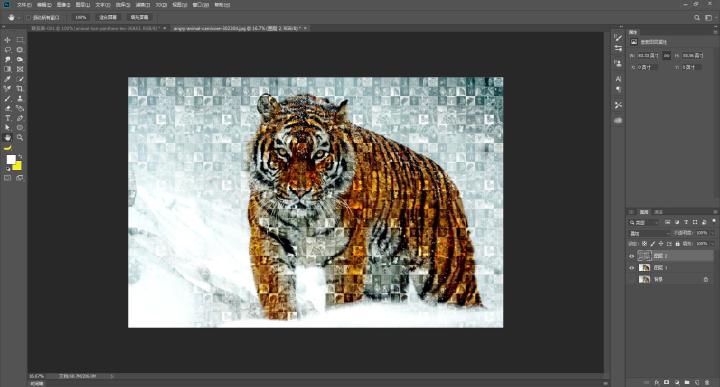Open the Character panel icon
The image size is (720, 387).
pos(618,79)
